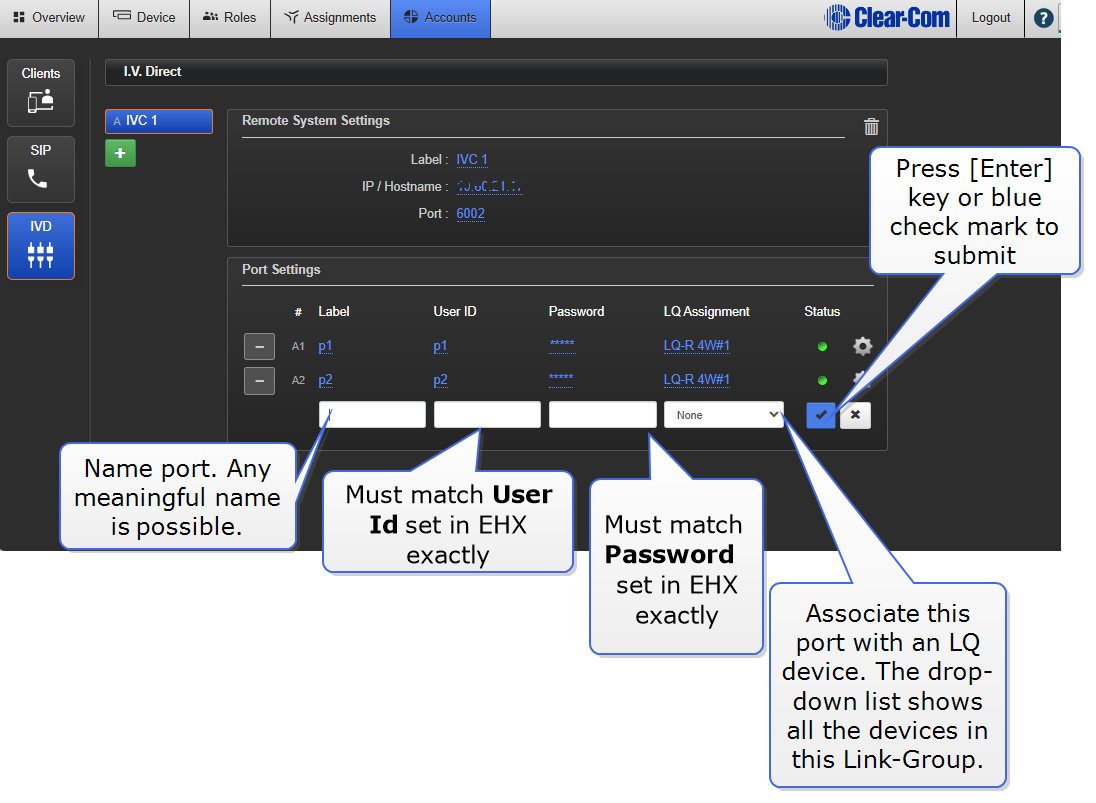Edit the A2 label p2
Screen dimensions: 1096x803
coord(325,380)
